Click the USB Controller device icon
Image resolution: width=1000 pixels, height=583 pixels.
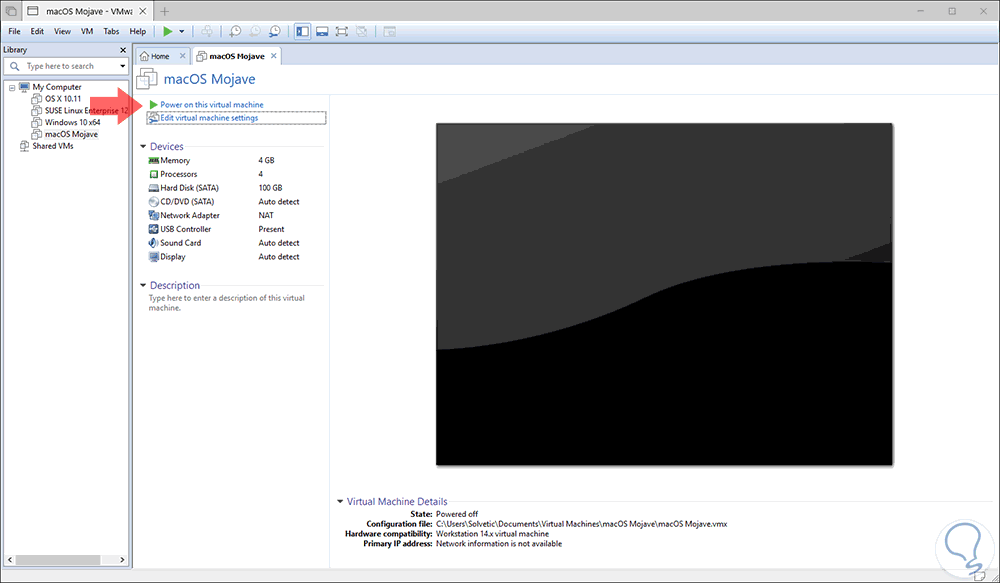[x=154, y=229]
